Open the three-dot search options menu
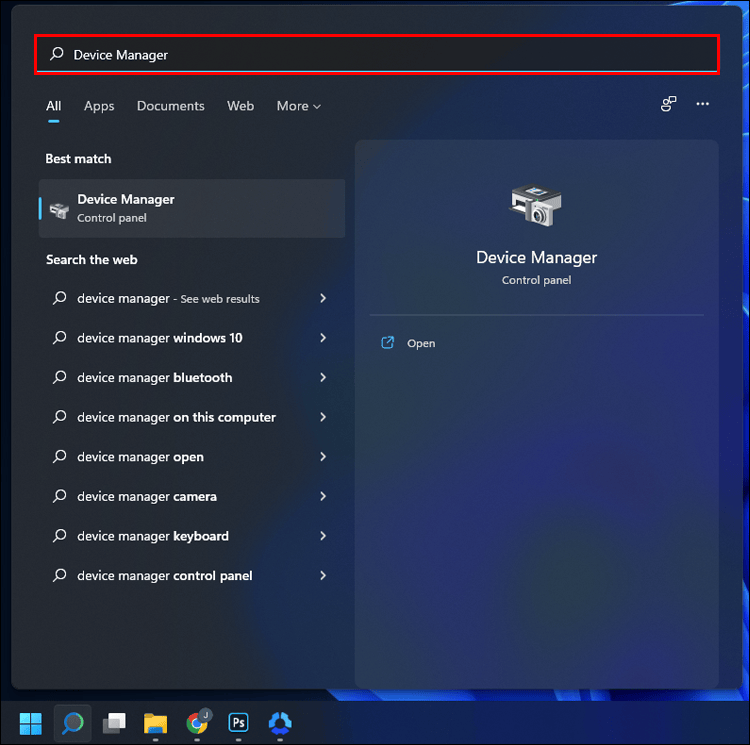The image size is (750, 745). click(x=702, y=104)
